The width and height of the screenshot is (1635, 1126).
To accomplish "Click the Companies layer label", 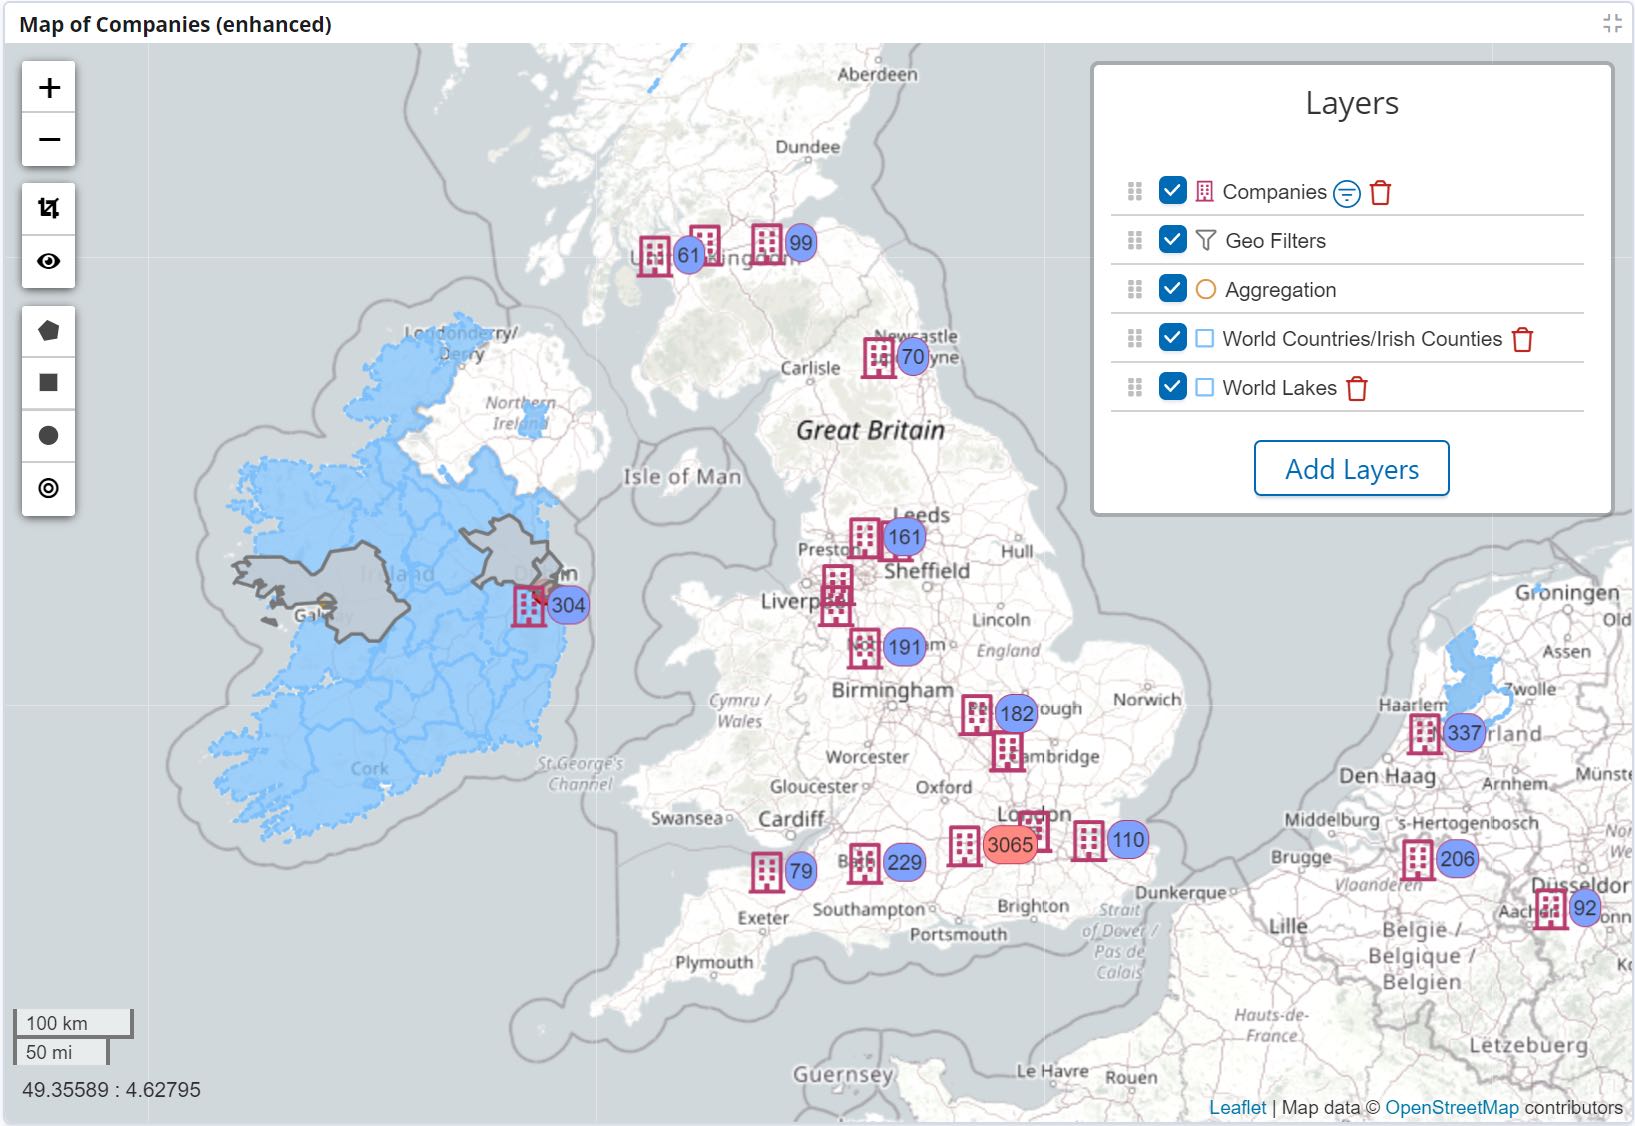I will coord(1274,192).
